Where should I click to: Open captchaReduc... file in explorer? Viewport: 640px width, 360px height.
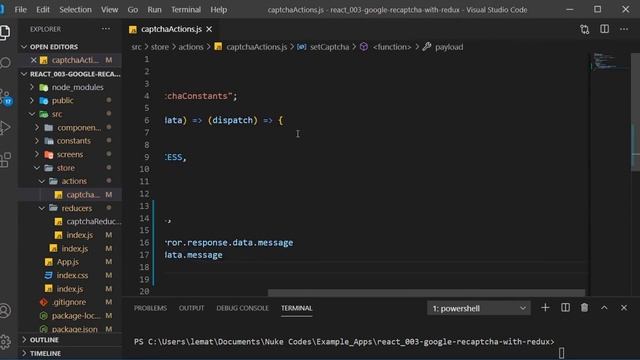click(x=69, y=222)
